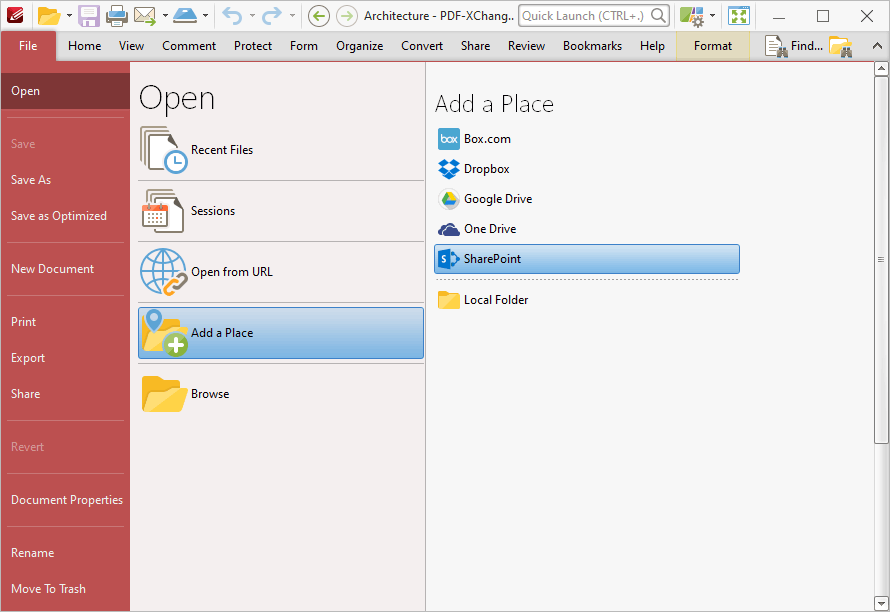Select the Add a Place option
The width and height of the screenshot is (890, 612).
[x=281, y=333]
